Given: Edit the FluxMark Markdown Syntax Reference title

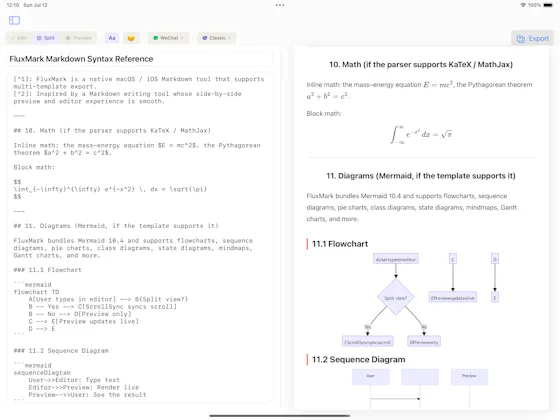Looking at the screenshot, I should (140, 59).
